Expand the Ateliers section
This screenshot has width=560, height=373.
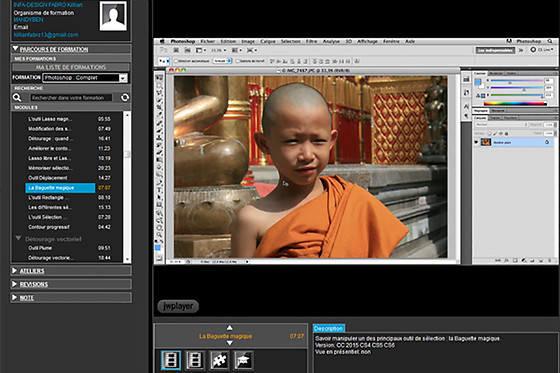click(14, 270)
